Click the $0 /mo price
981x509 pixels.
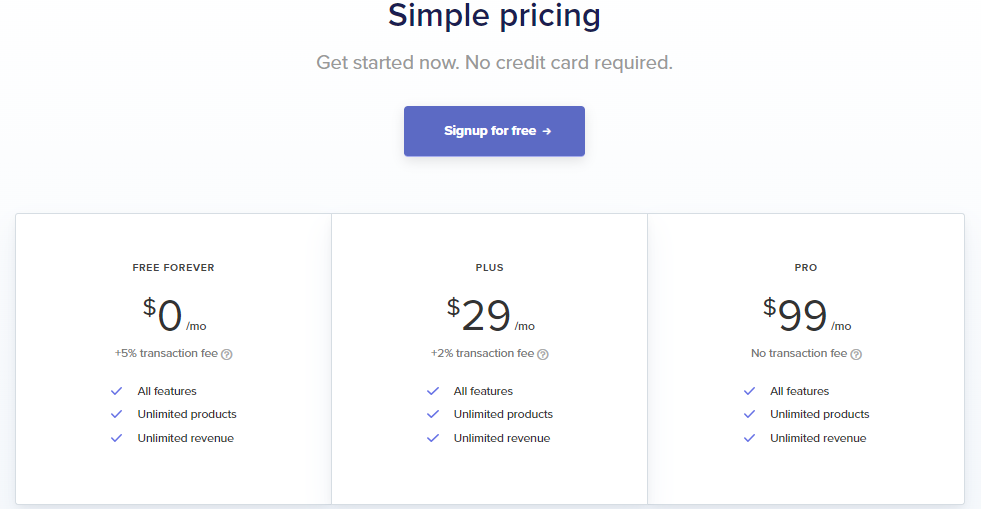[174, 316]
